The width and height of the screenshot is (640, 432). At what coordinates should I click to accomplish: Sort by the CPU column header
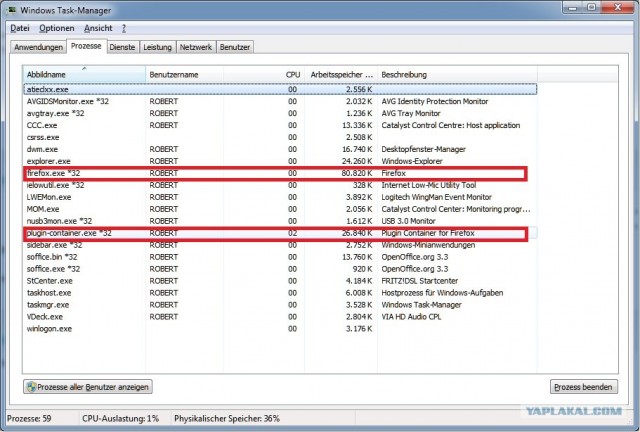point(264,74)
